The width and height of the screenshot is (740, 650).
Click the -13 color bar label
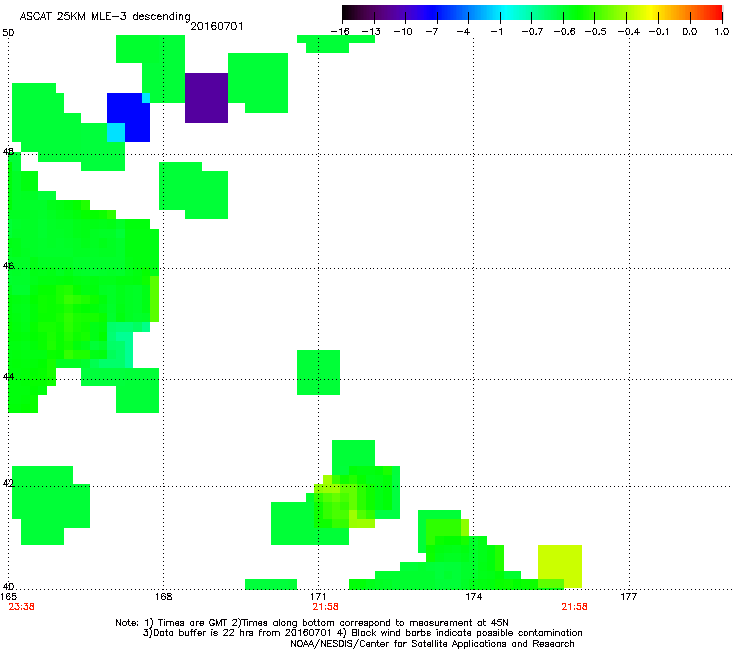tap(371, 32)
